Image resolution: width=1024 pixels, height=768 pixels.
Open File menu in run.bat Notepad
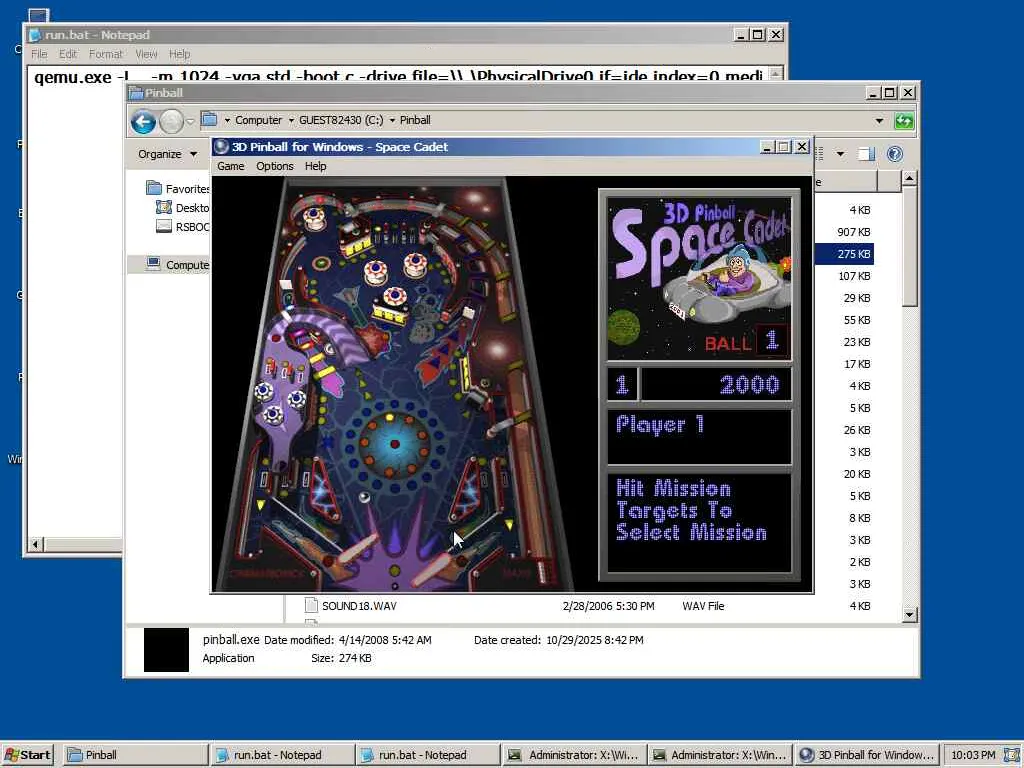39,54
